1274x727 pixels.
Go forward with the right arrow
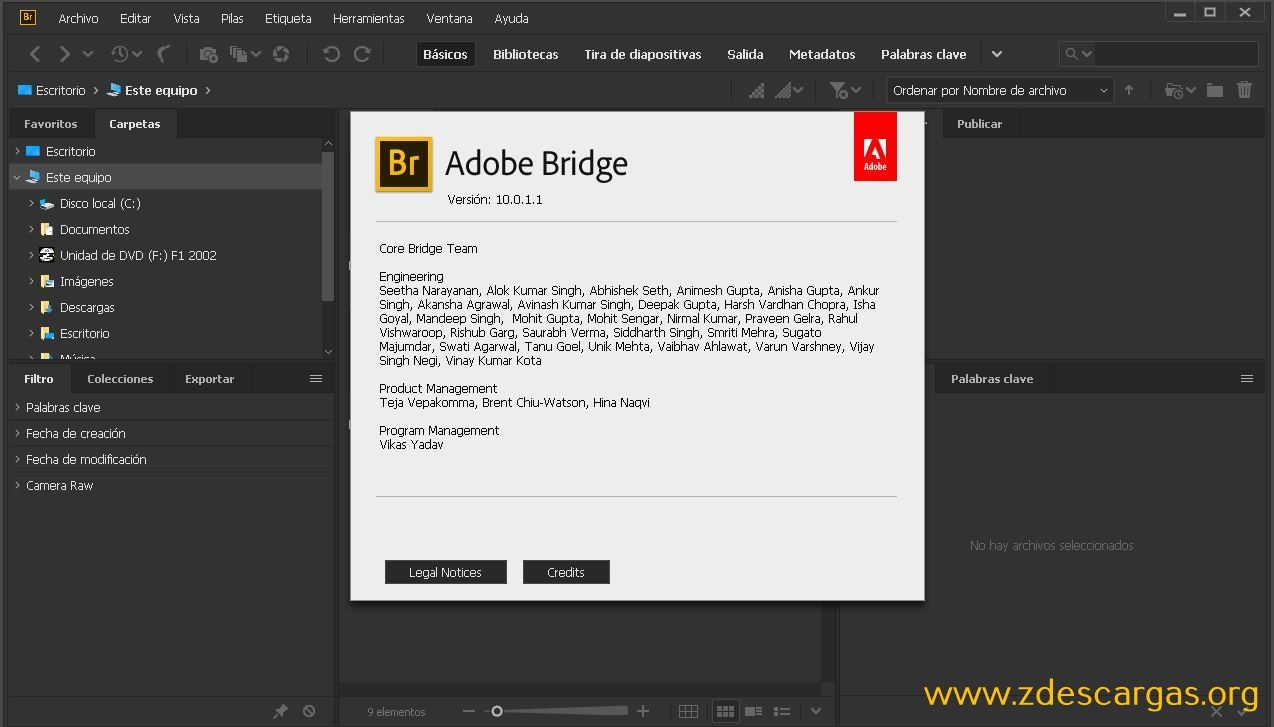point(65,54)
